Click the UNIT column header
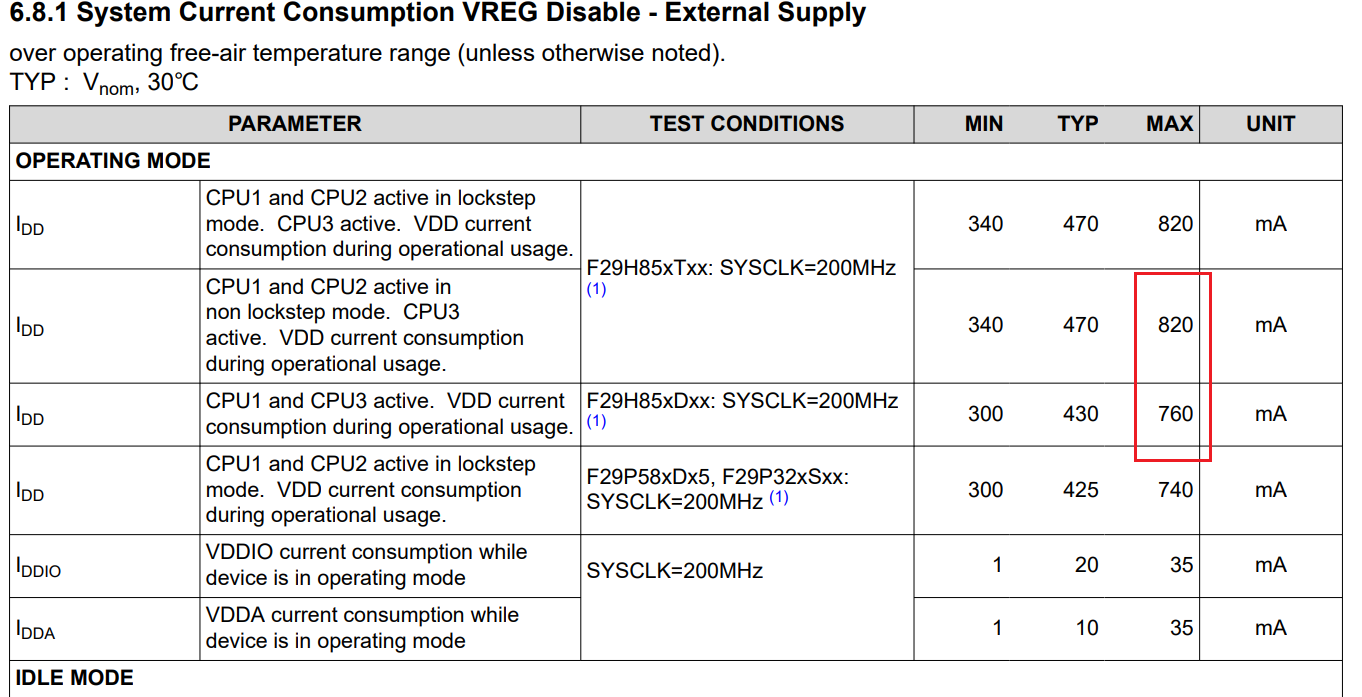The width and height of the screenshot is (1362, 697). point(1271,124)
